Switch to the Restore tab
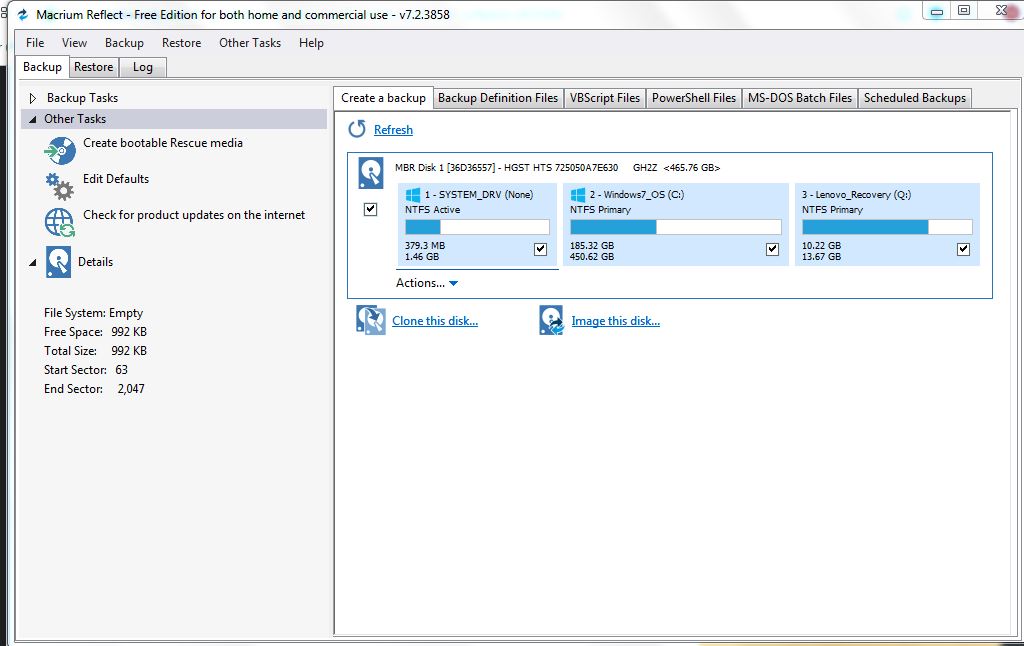 [93, 67]
